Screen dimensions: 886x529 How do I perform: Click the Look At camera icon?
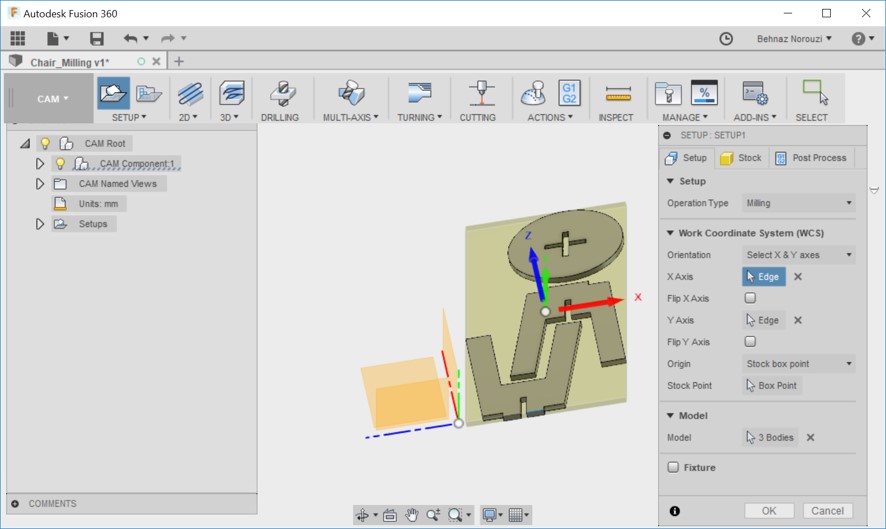pos(390,515)
